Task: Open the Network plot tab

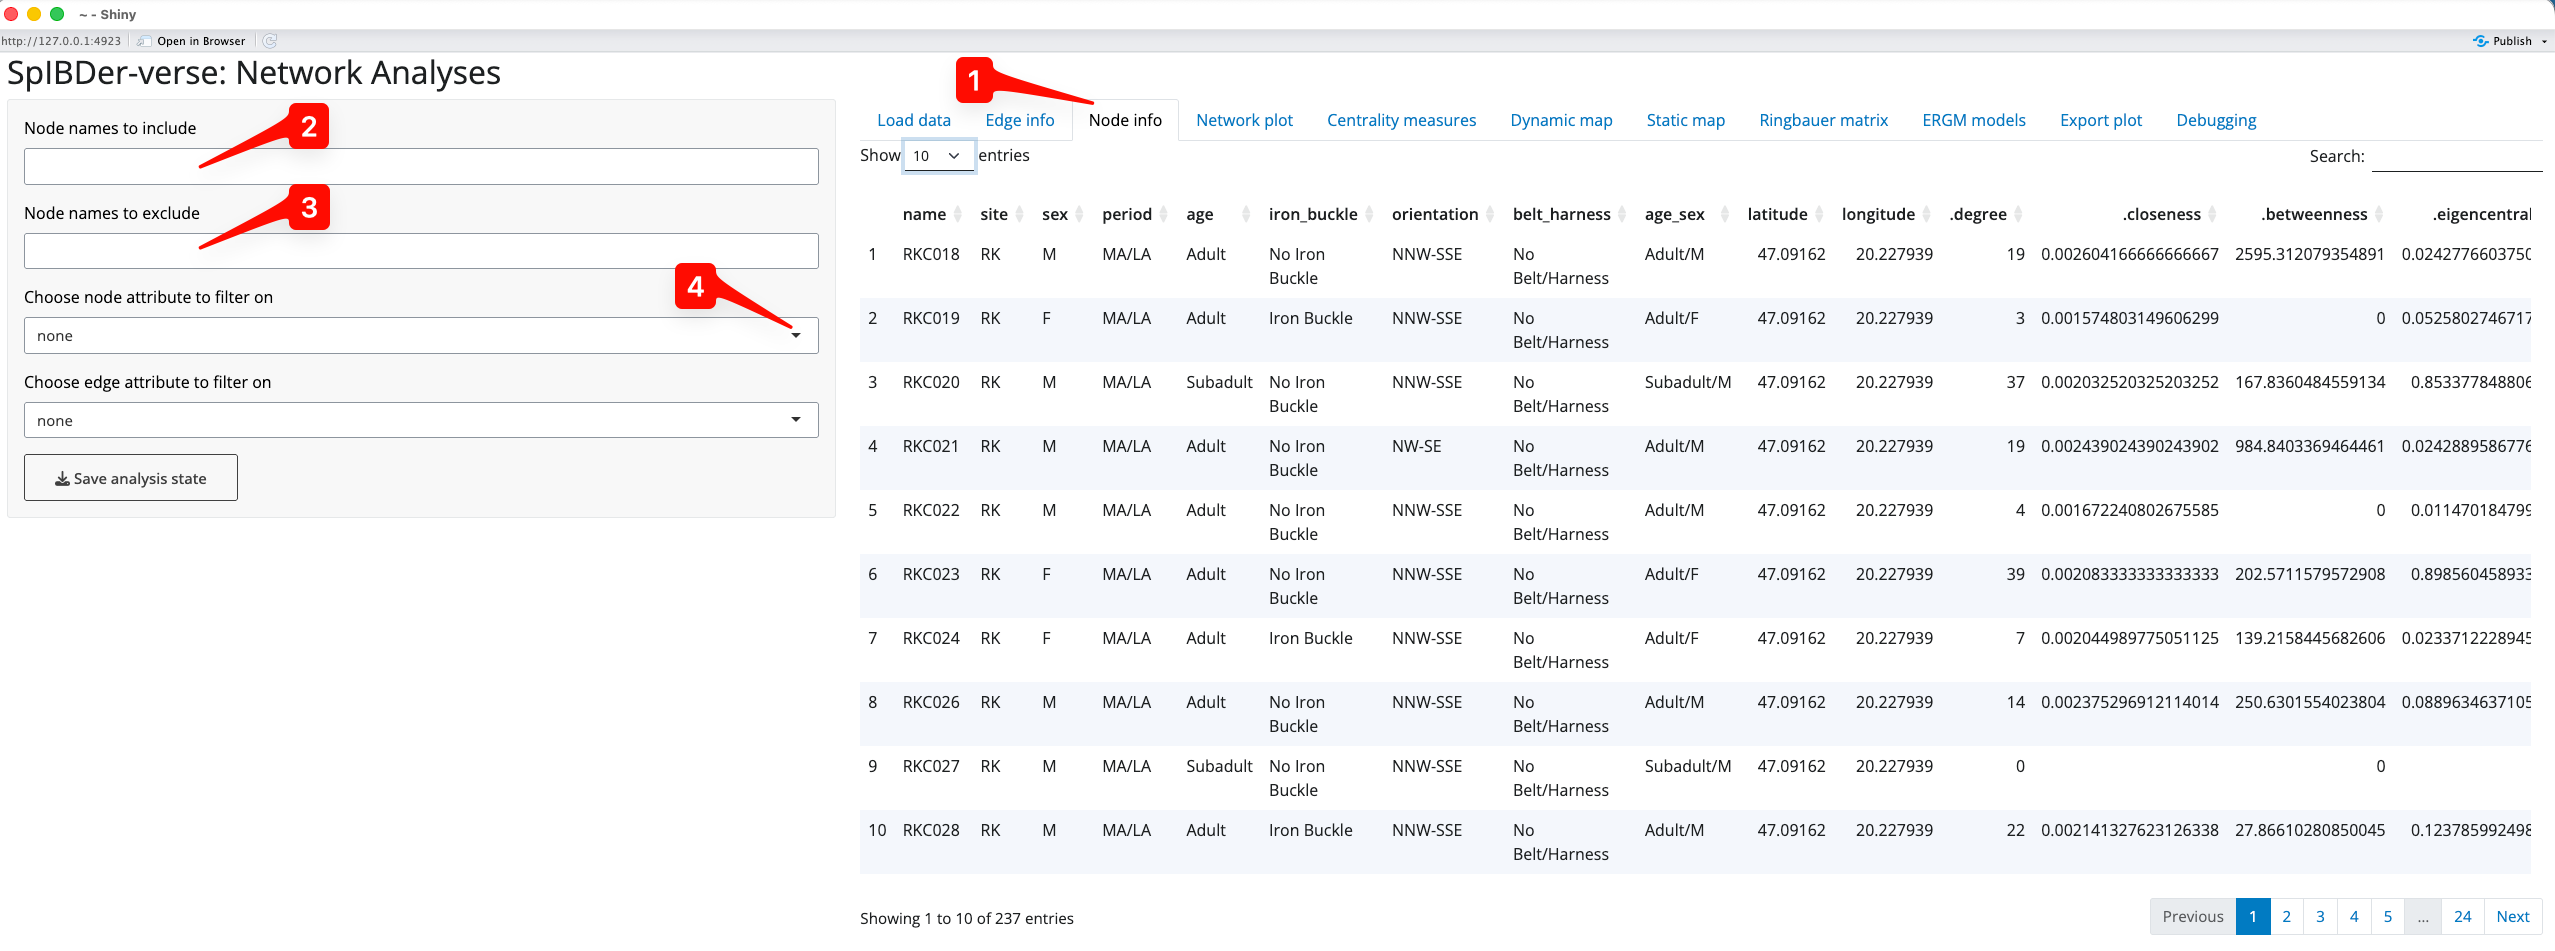Action: point(1244,120)
